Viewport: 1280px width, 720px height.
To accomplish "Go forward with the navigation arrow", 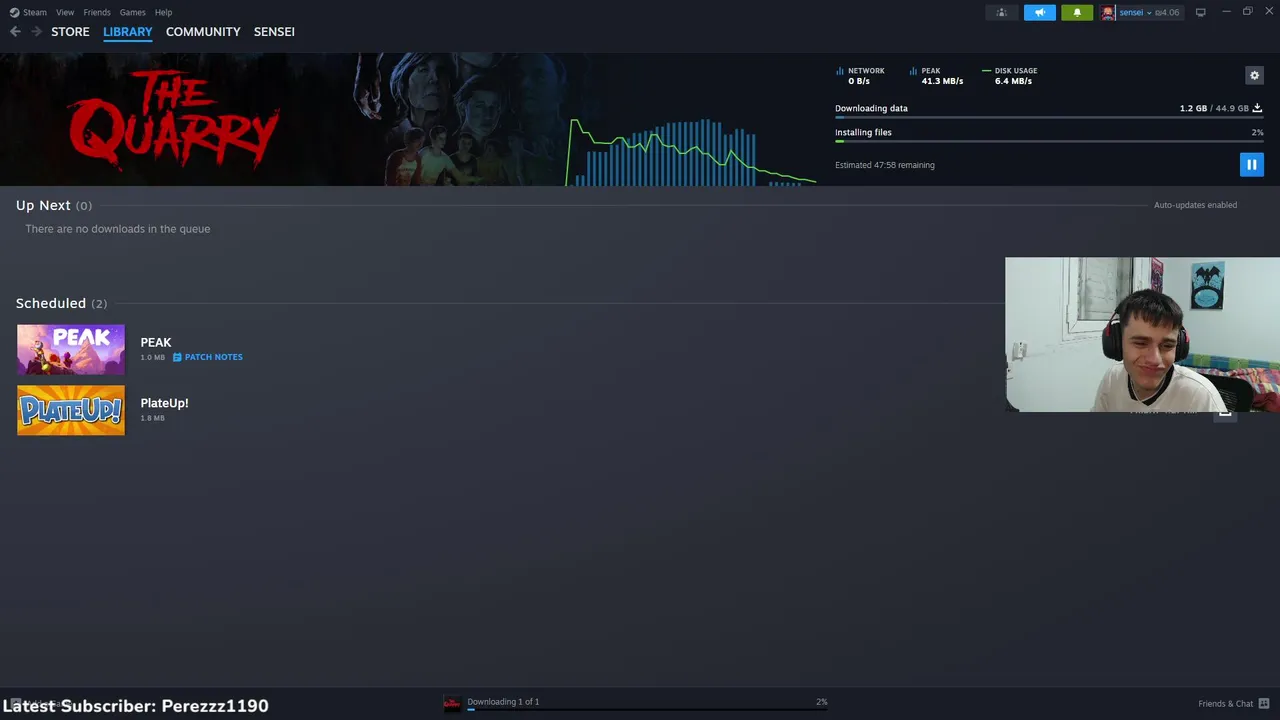I will [36, 32].
